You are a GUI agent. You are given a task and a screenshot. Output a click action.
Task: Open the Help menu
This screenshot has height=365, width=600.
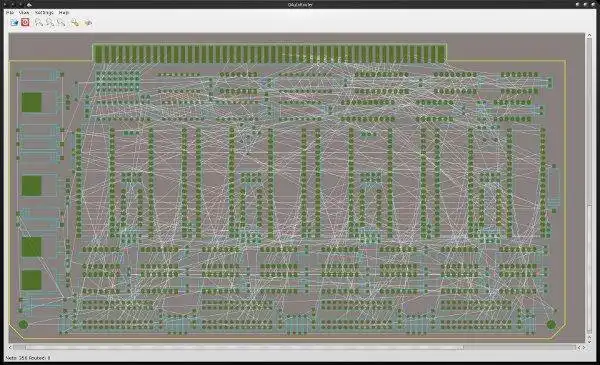64,13
